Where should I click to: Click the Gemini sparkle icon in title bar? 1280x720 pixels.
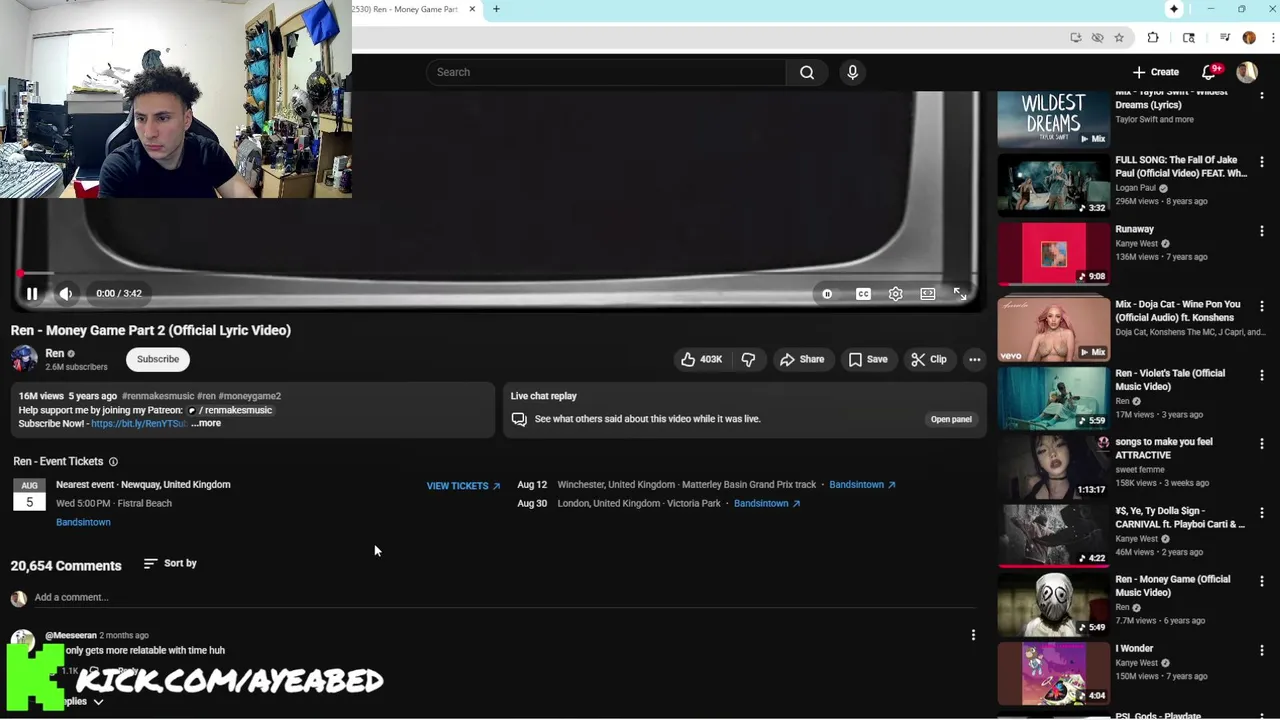tap(1174, 9)
